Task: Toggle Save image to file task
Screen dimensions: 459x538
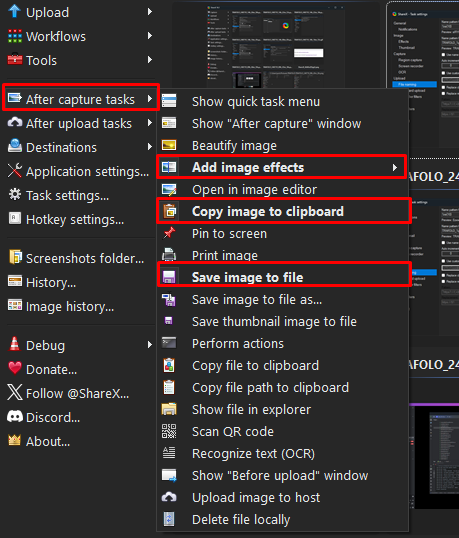Action: tap(284, 277)
